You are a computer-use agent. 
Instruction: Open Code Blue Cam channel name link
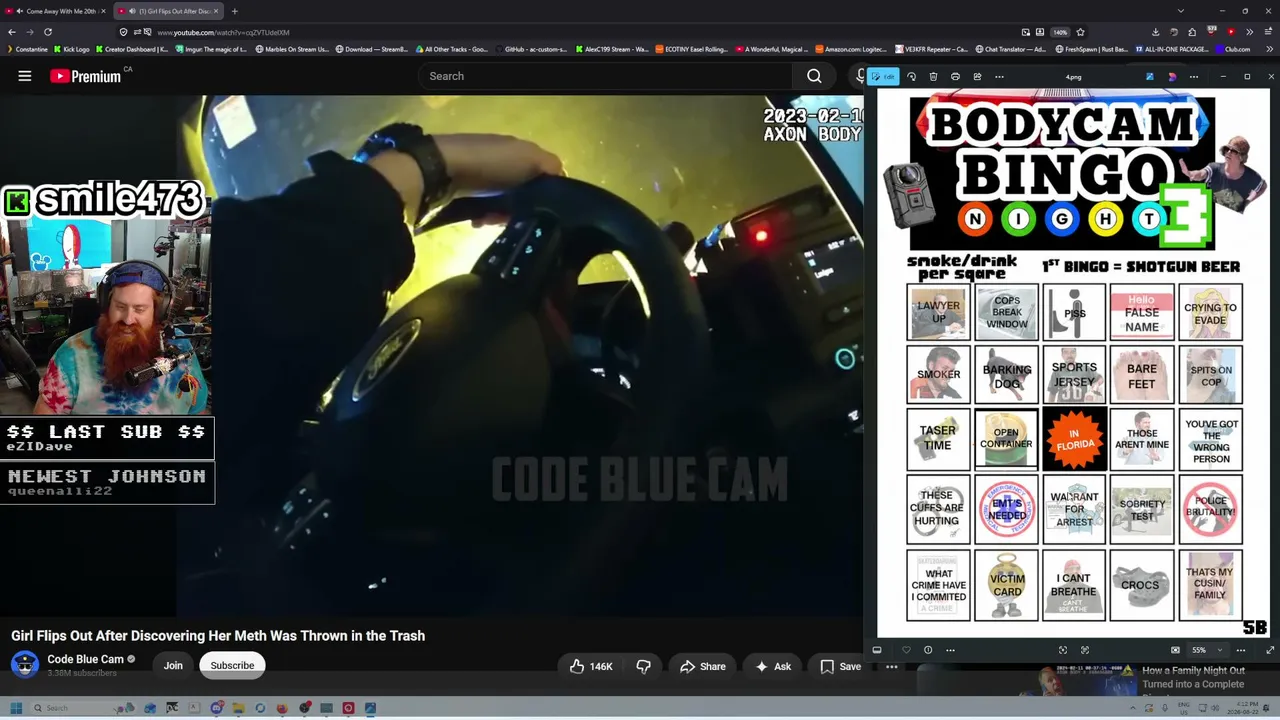pyautogui.click(x=86, y=659)
